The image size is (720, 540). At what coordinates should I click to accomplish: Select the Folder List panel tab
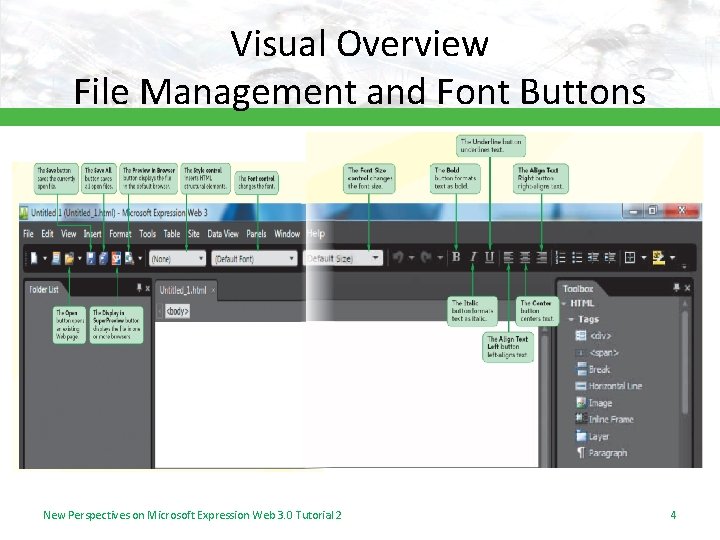(x=44, y=289)
